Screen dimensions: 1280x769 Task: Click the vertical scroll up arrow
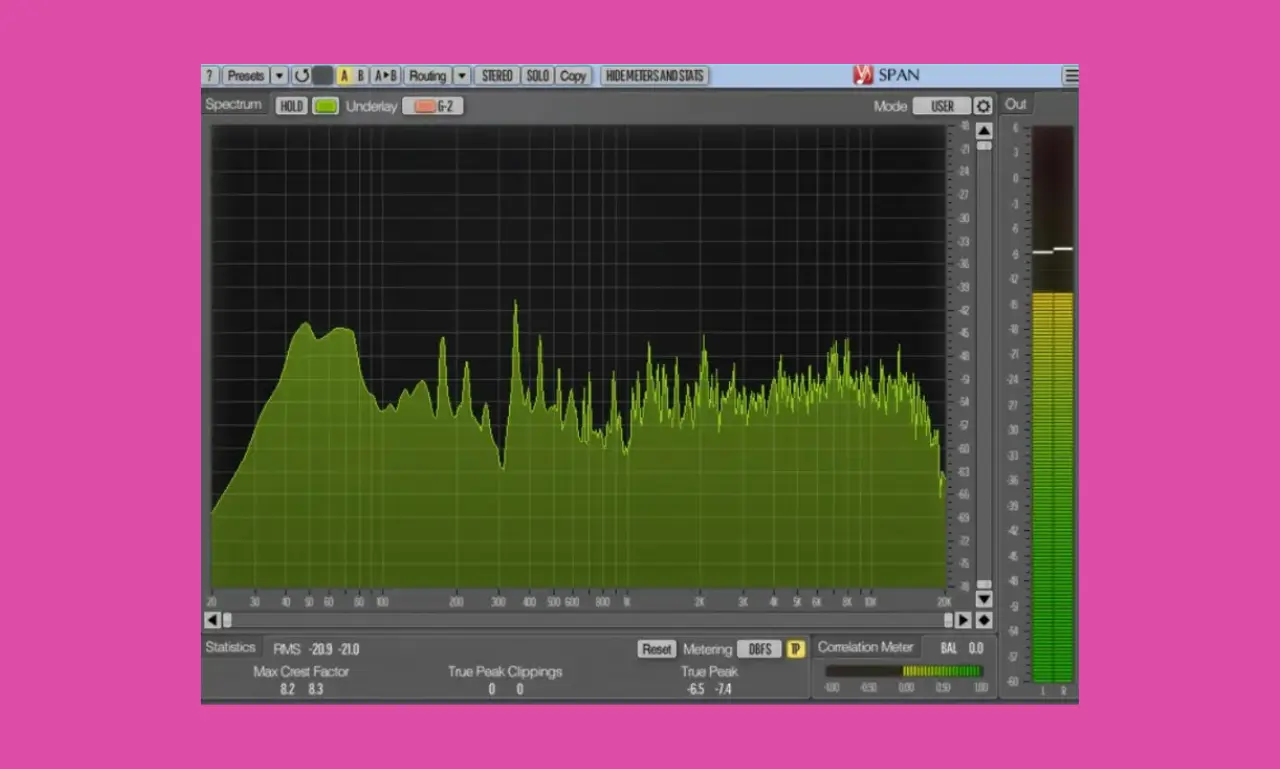point(984,131)
